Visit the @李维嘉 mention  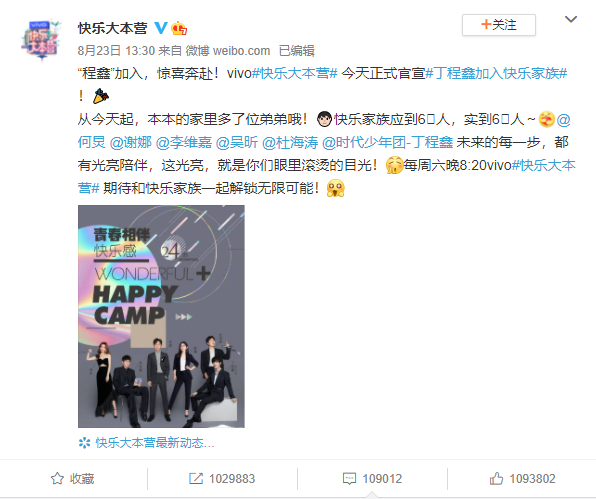point(184,143)
